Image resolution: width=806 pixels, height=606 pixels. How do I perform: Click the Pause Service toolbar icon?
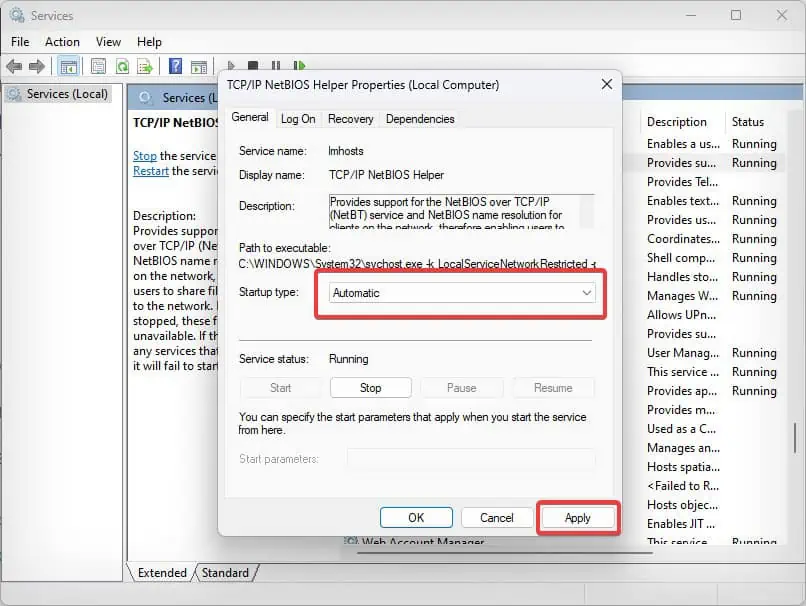tap(276, 66)
